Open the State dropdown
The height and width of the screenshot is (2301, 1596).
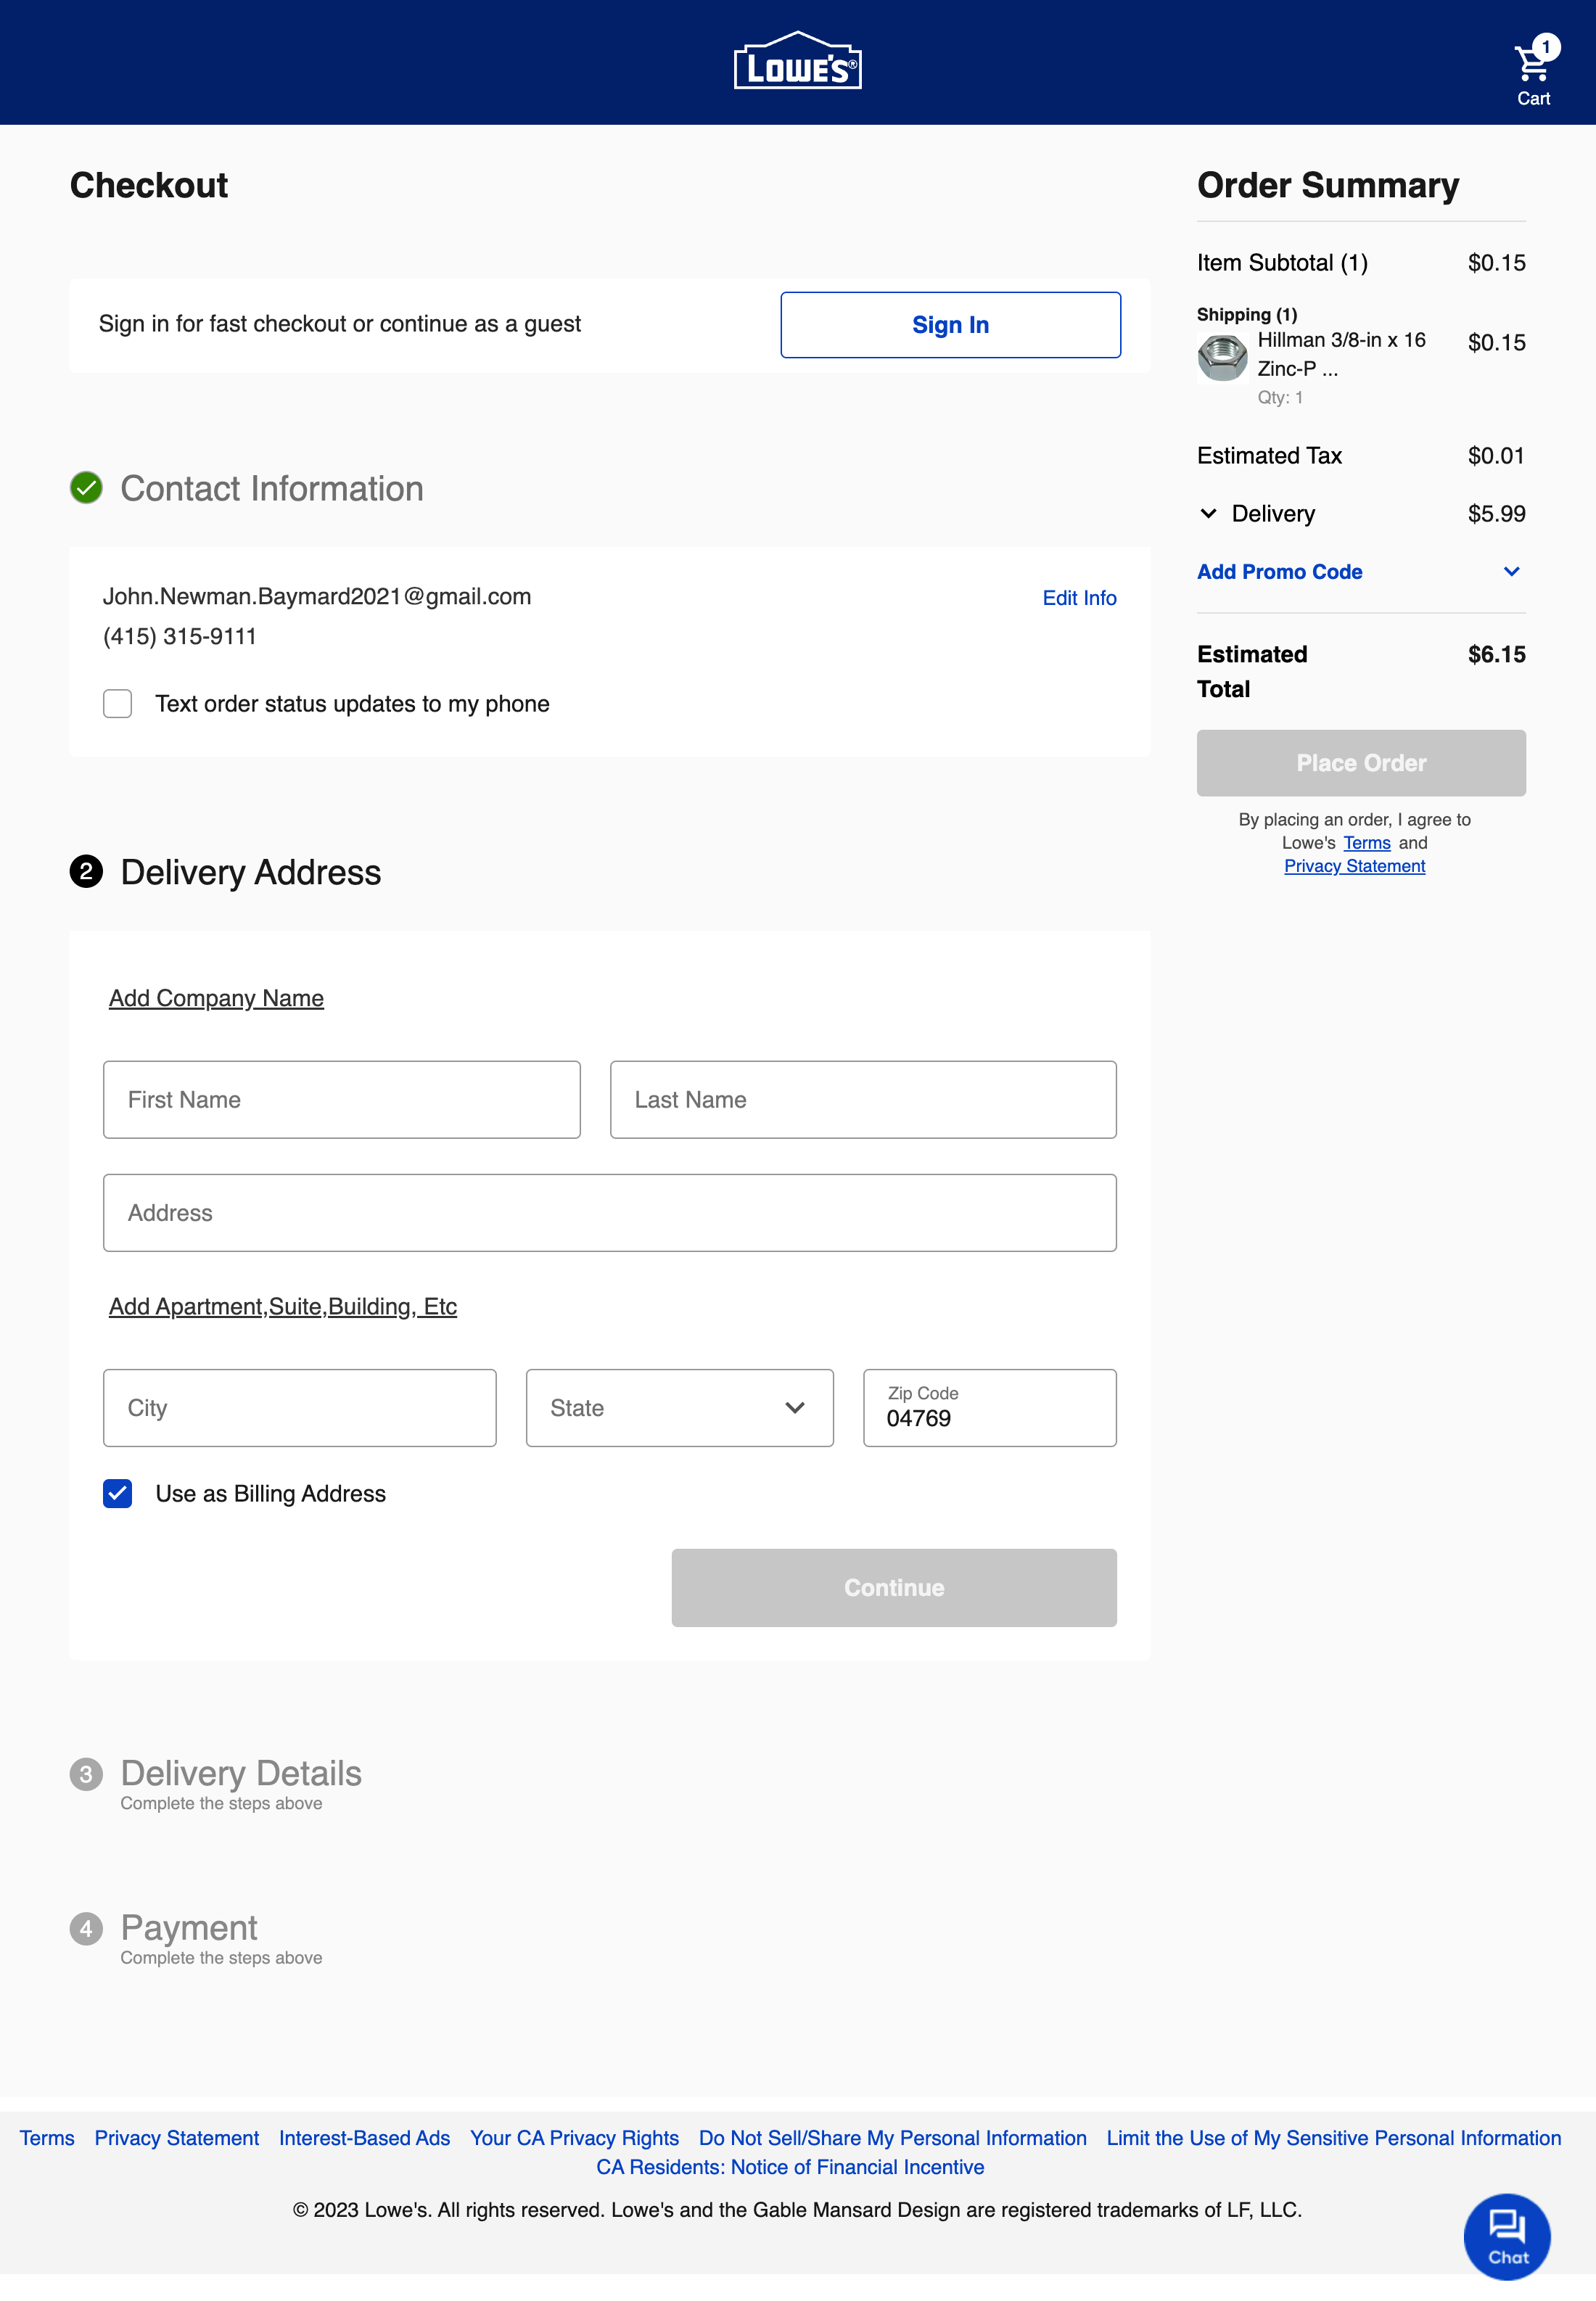coord(679,1408)
